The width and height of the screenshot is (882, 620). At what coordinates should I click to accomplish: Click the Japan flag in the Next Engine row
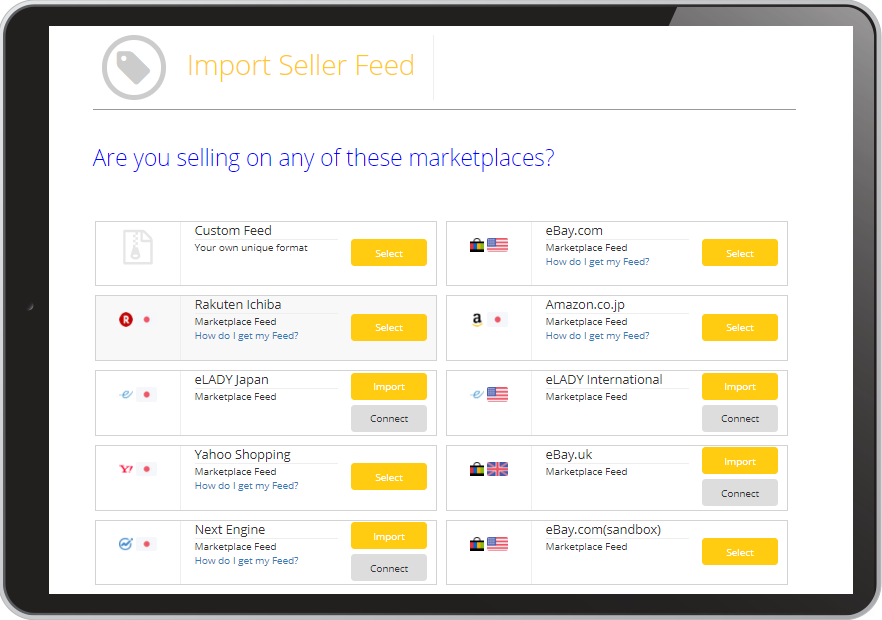pos(147,544)
